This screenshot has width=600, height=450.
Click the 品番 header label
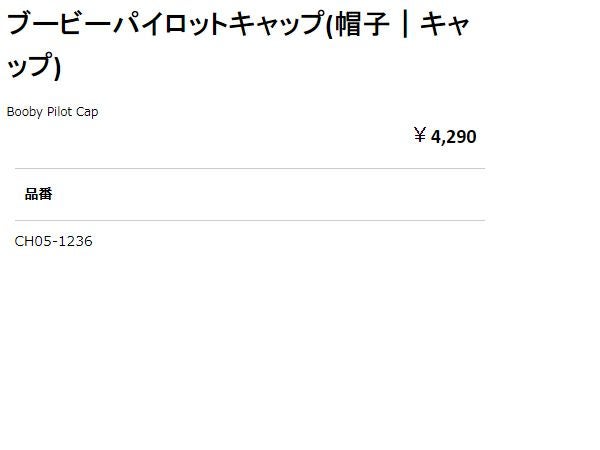(x=38, y=194)
